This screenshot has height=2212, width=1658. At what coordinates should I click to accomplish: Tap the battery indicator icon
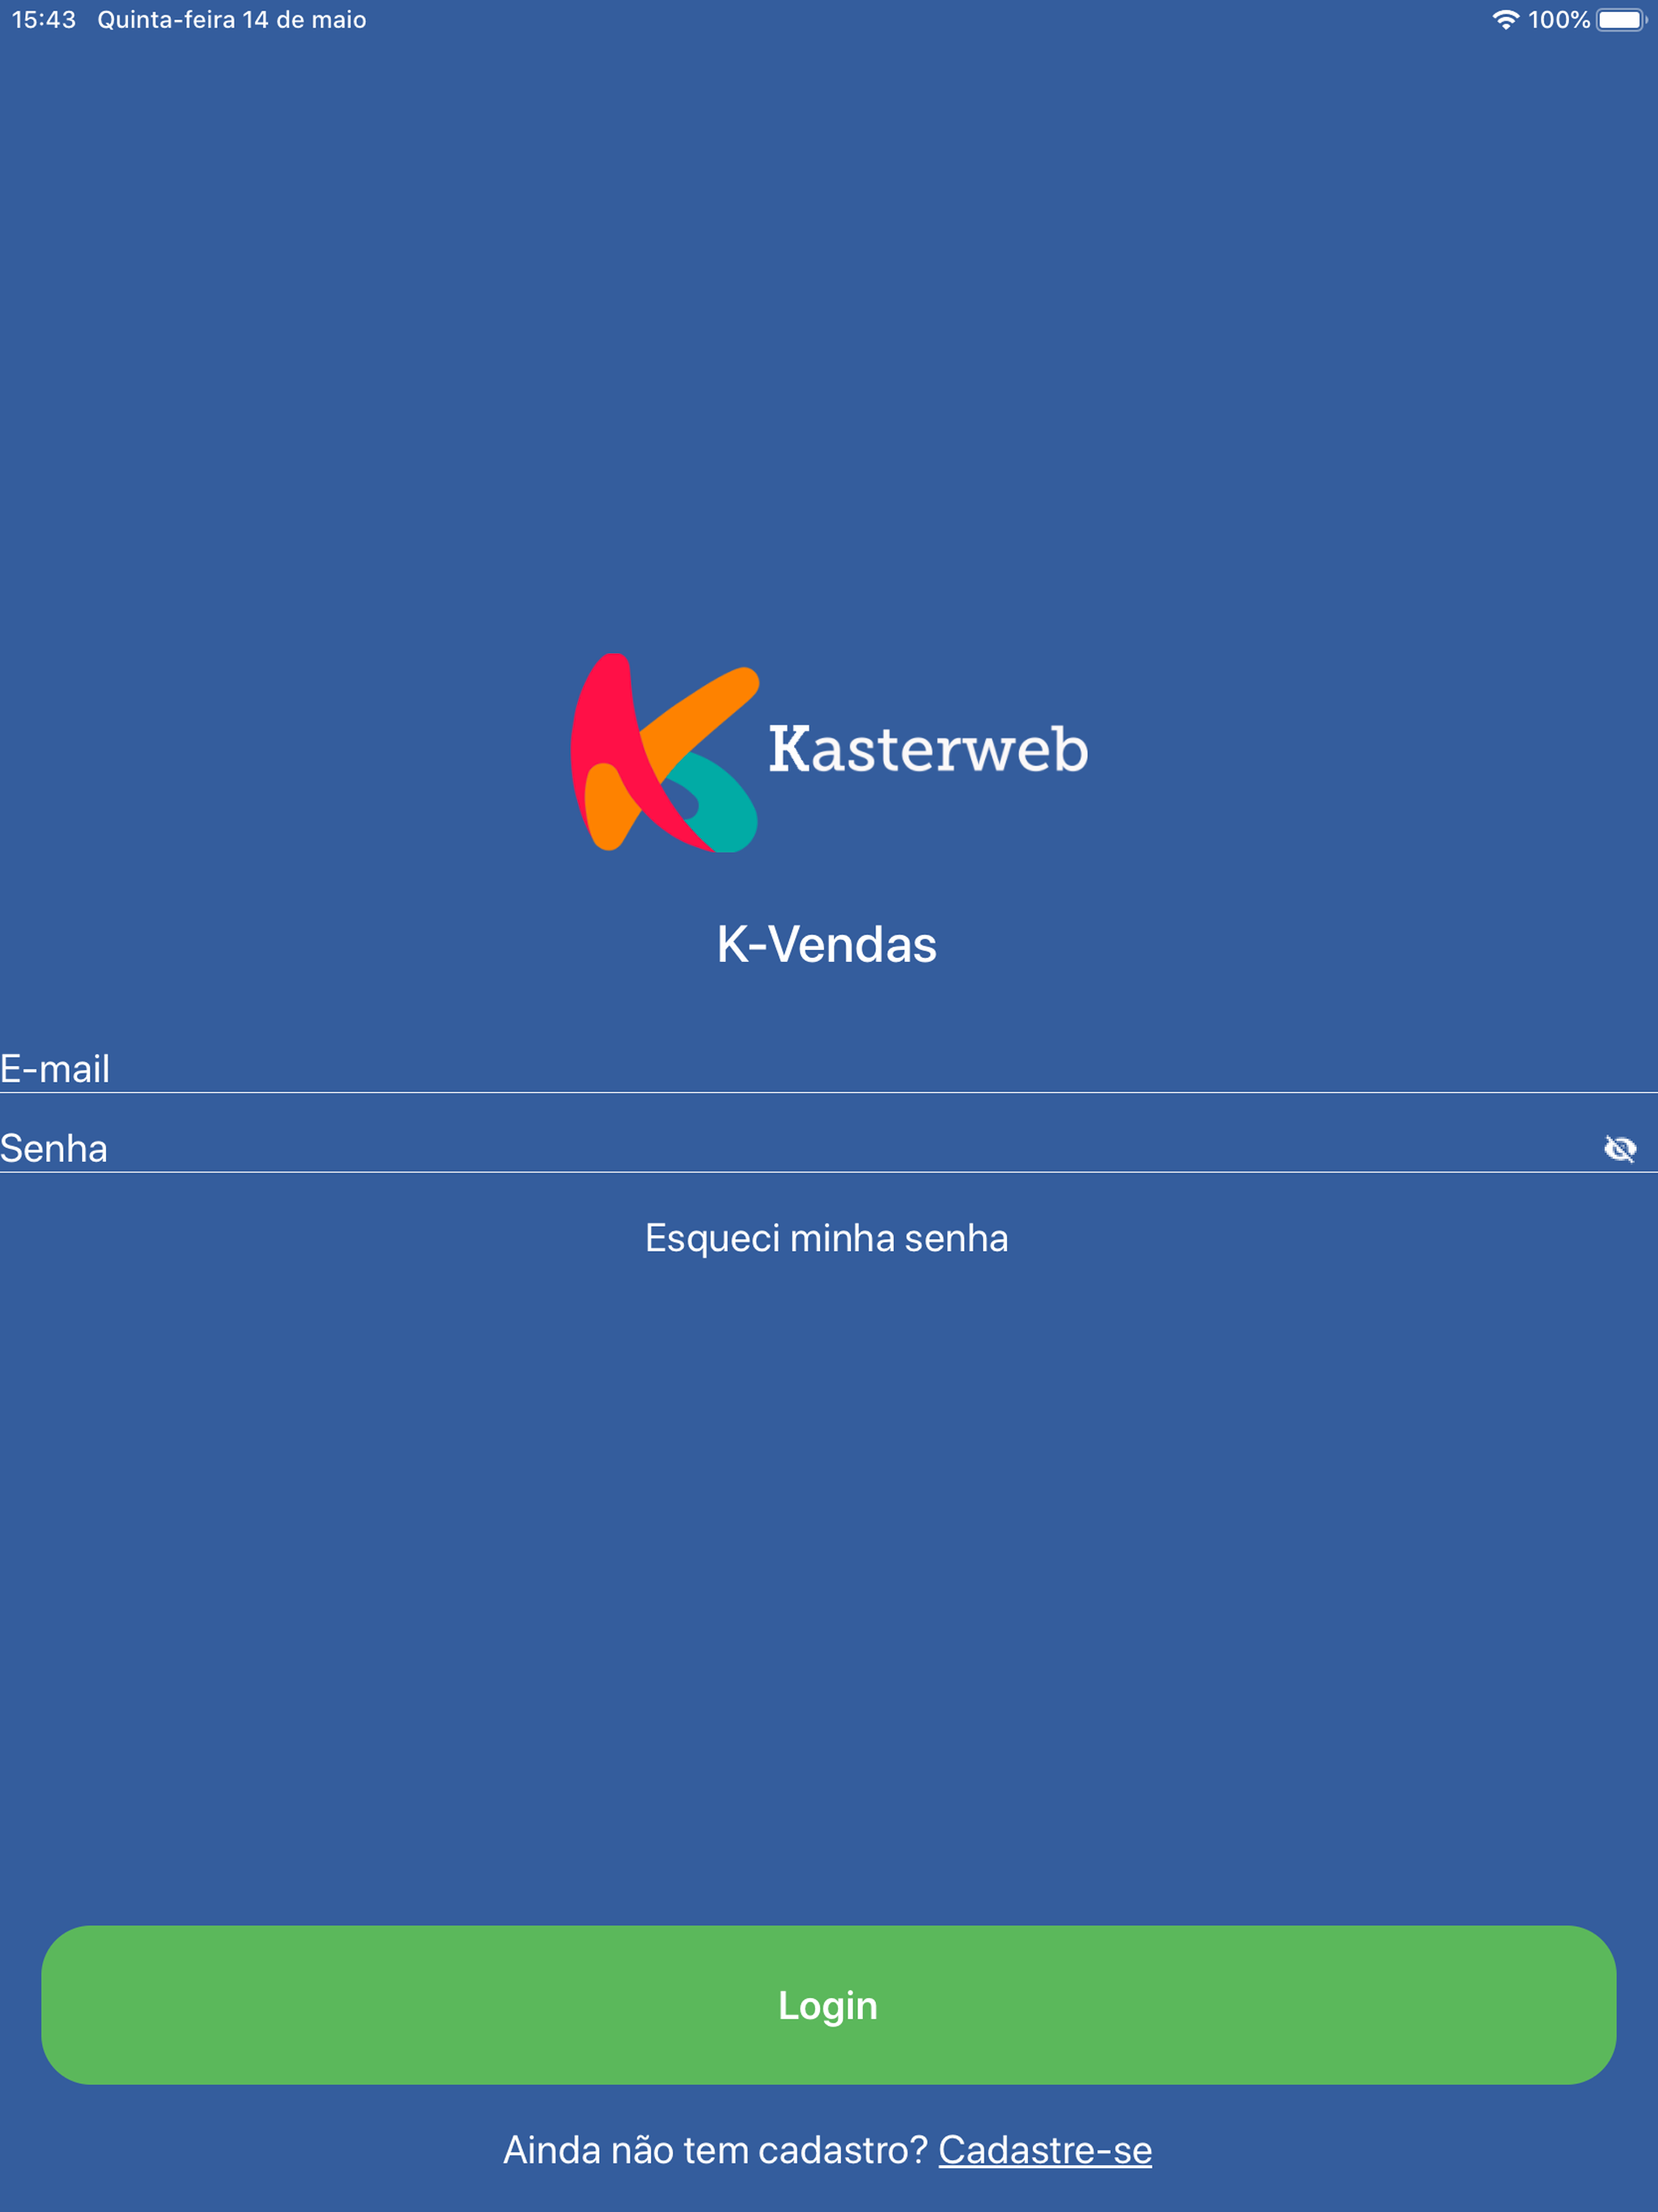[x=1621, y=19]
